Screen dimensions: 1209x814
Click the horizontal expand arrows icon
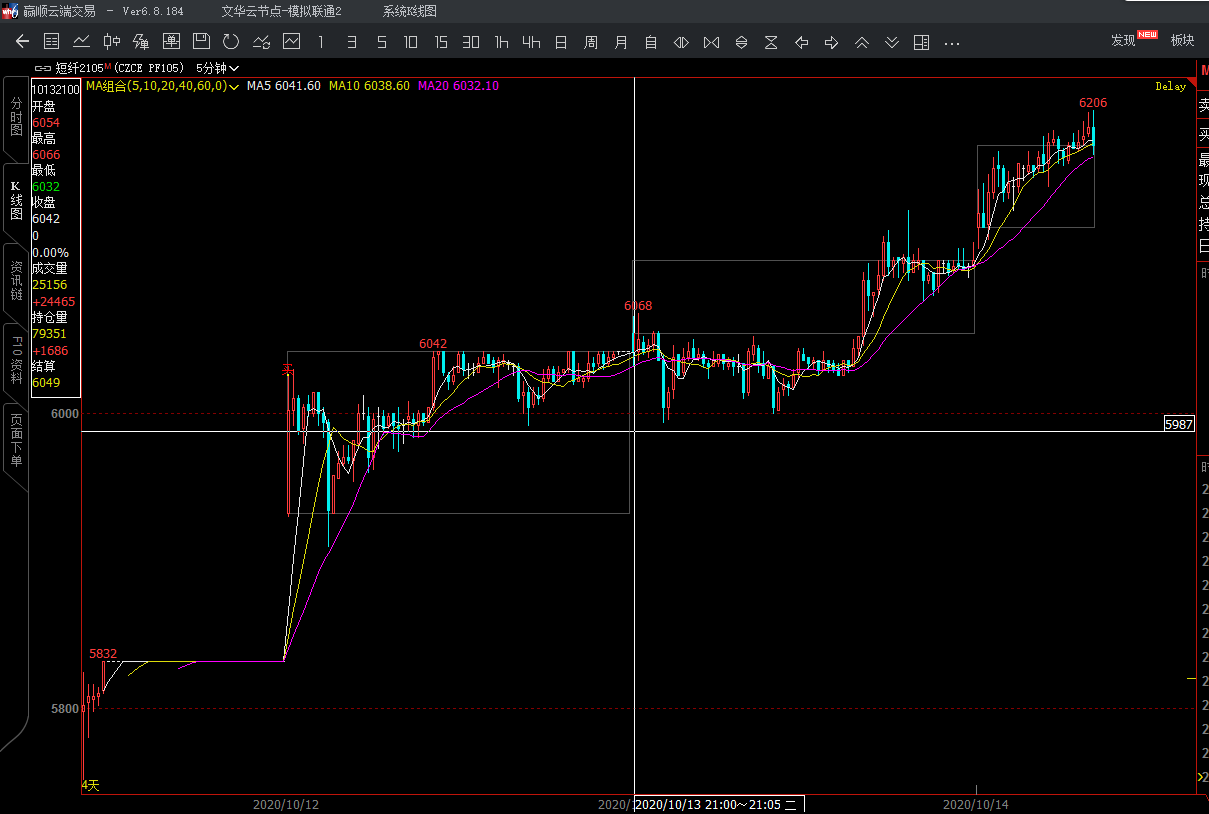[x=681, y=42]
